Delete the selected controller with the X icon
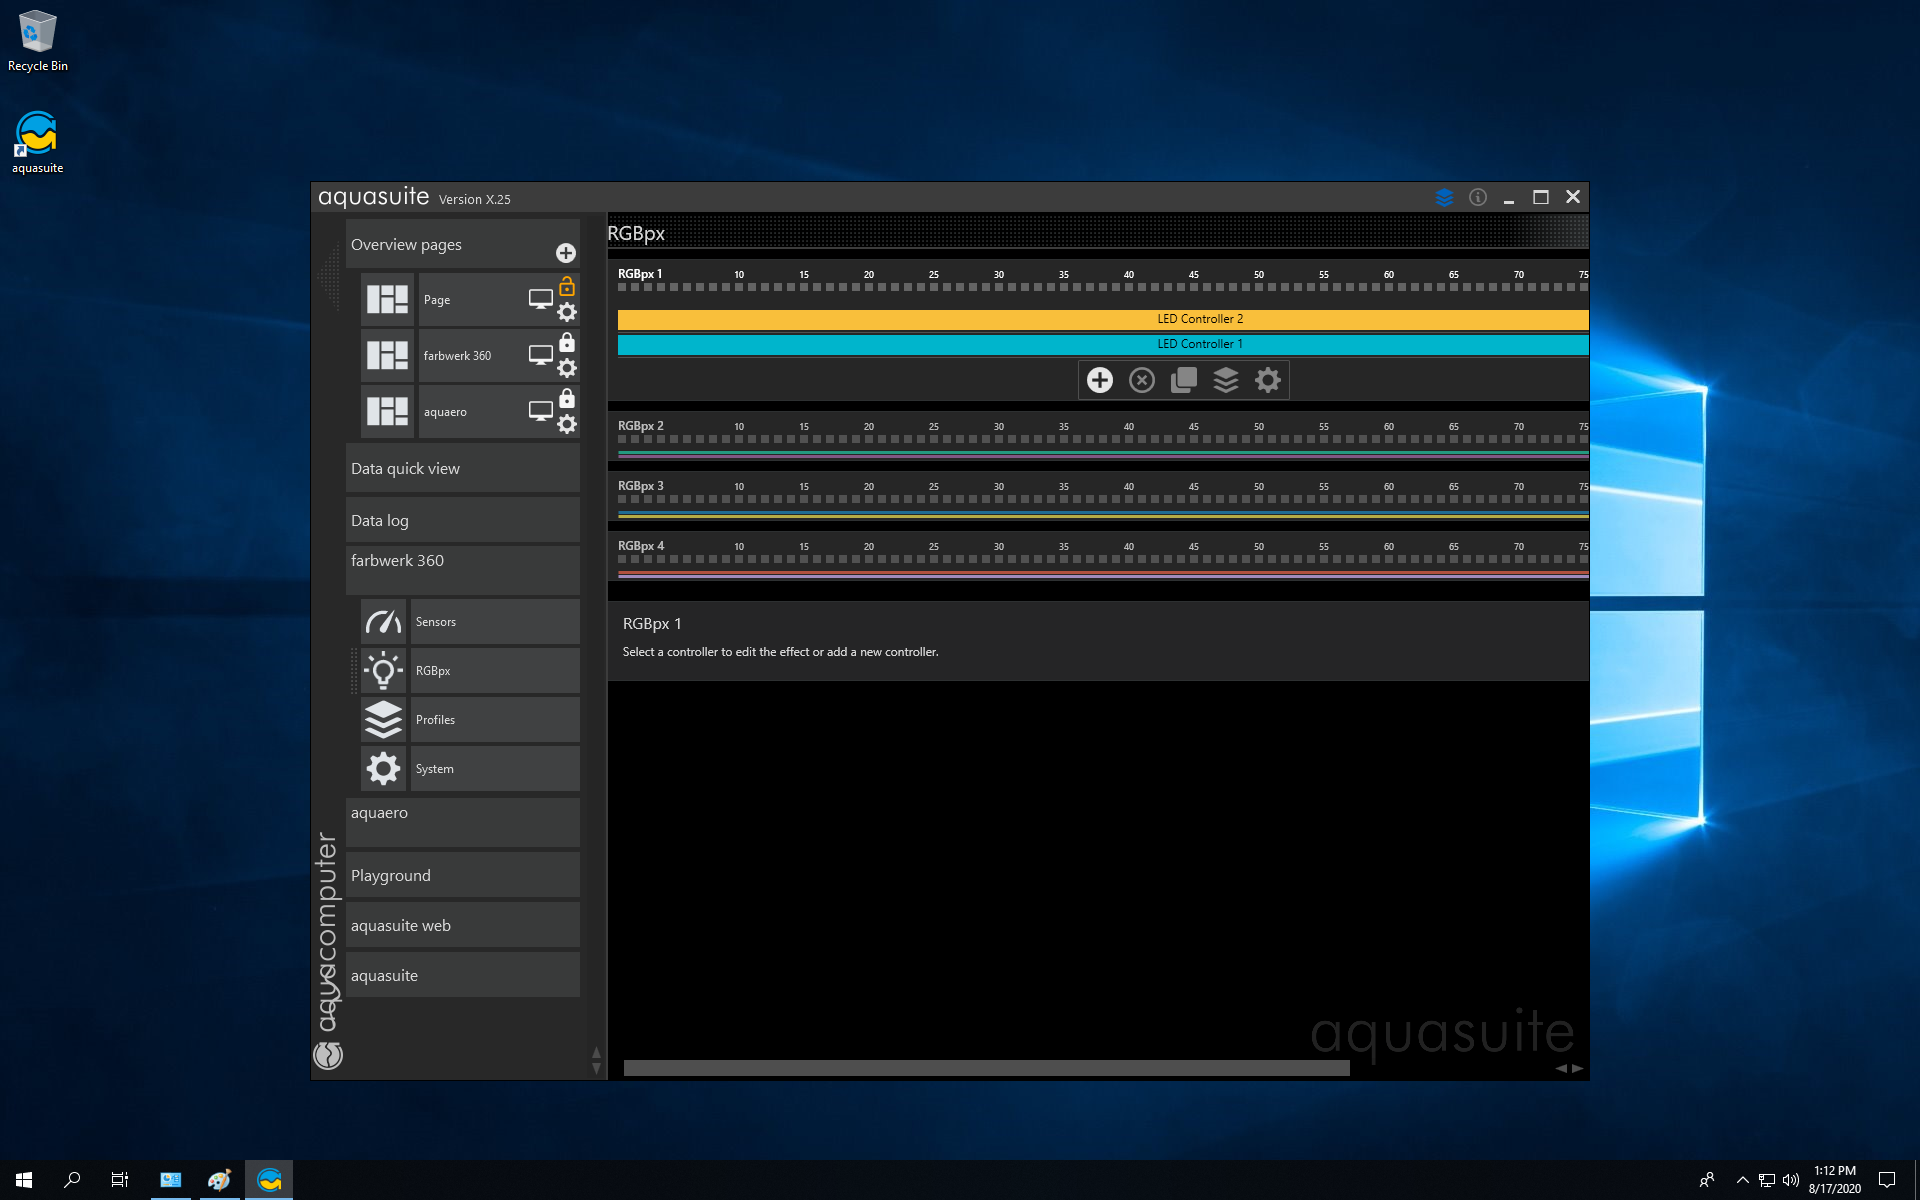Viewport: 1920px width, 1200px height. pos(1142,380)
